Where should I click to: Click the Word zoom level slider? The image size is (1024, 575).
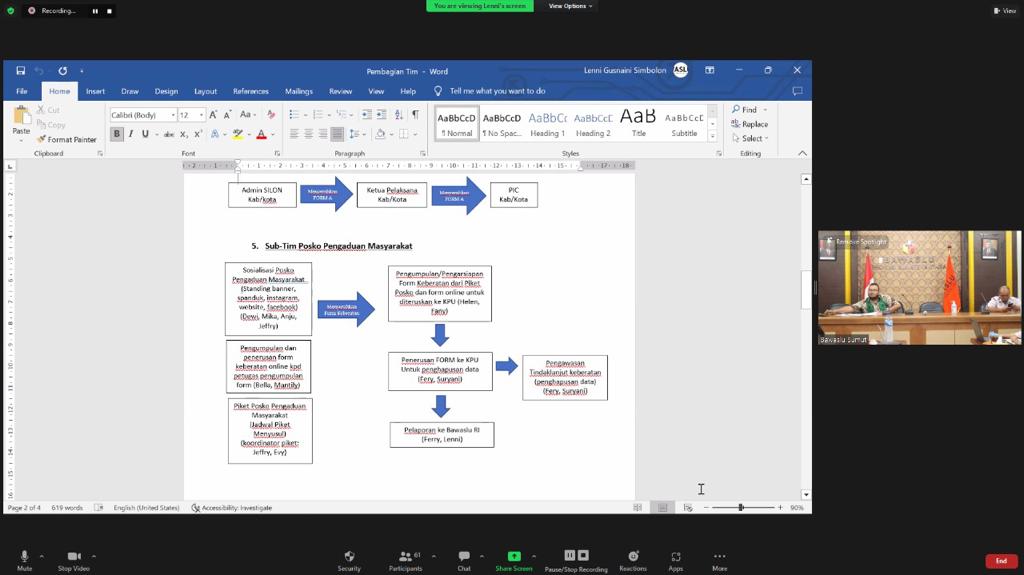pyautogui.click(x=741, y=508)
